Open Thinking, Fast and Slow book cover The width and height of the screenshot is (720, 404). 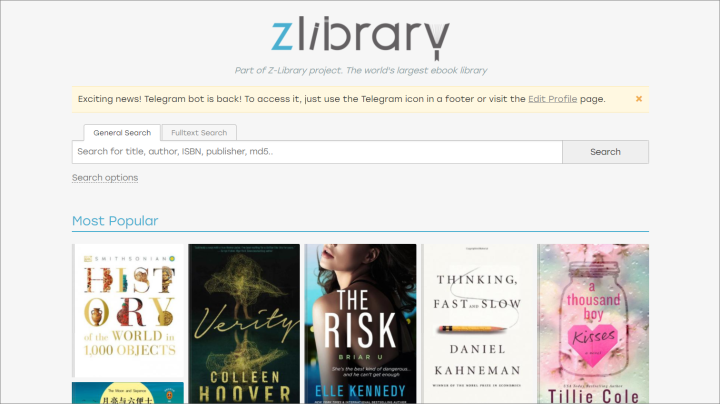point(477,324)
